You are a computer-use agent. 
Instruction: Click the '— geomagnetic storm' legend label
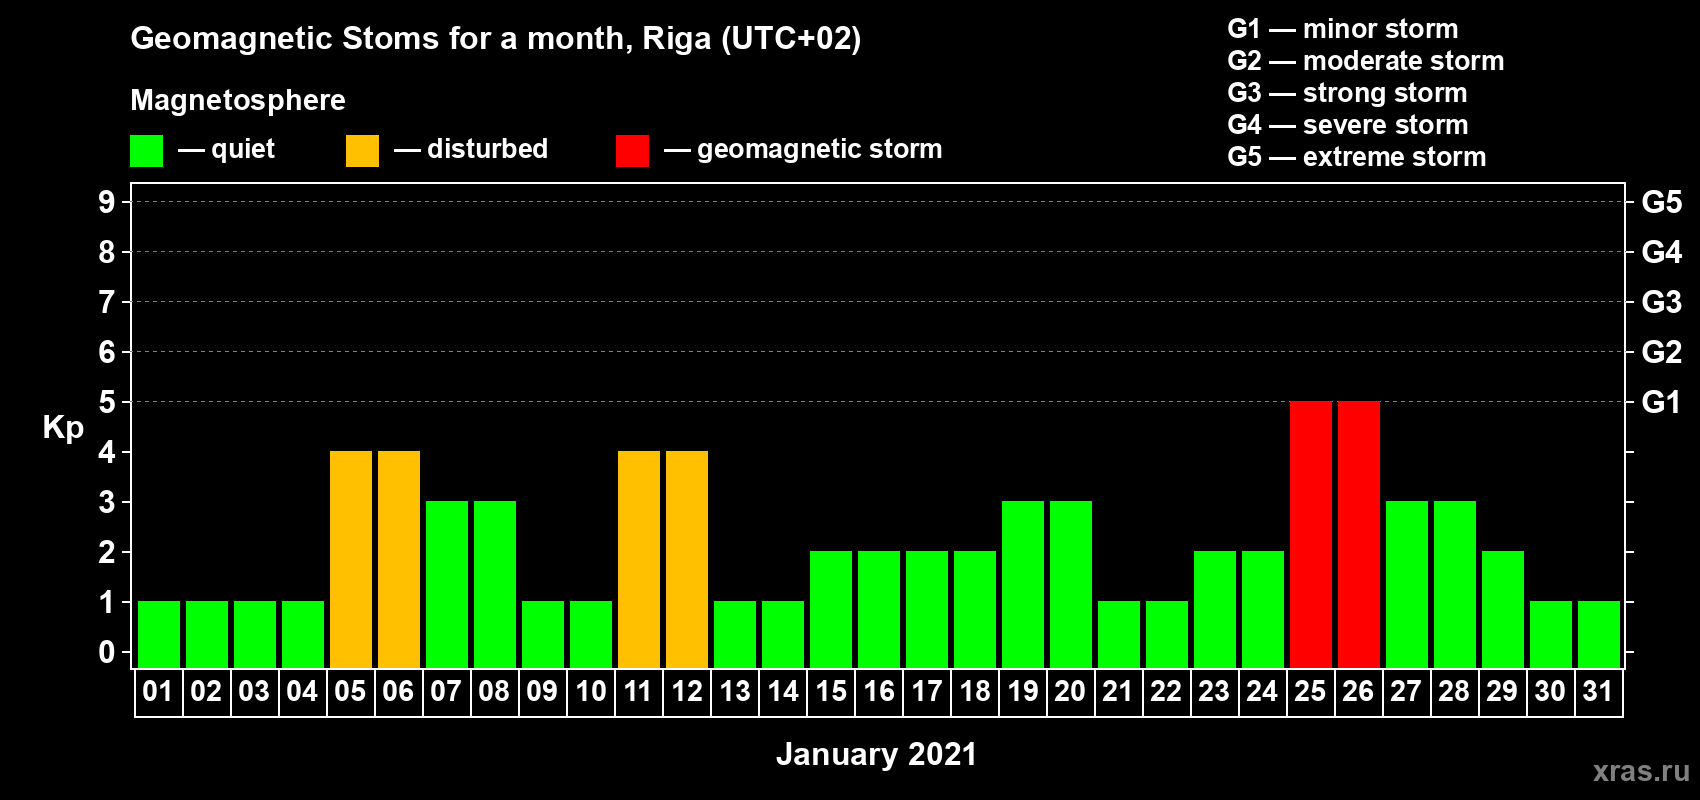pos(803,150)
